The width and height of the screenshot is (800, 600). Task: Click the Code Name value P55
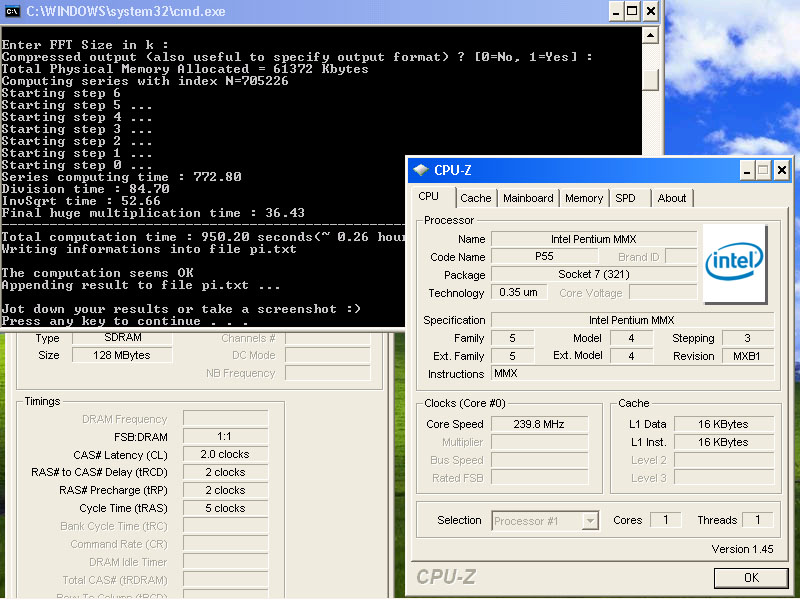point(544,257)
